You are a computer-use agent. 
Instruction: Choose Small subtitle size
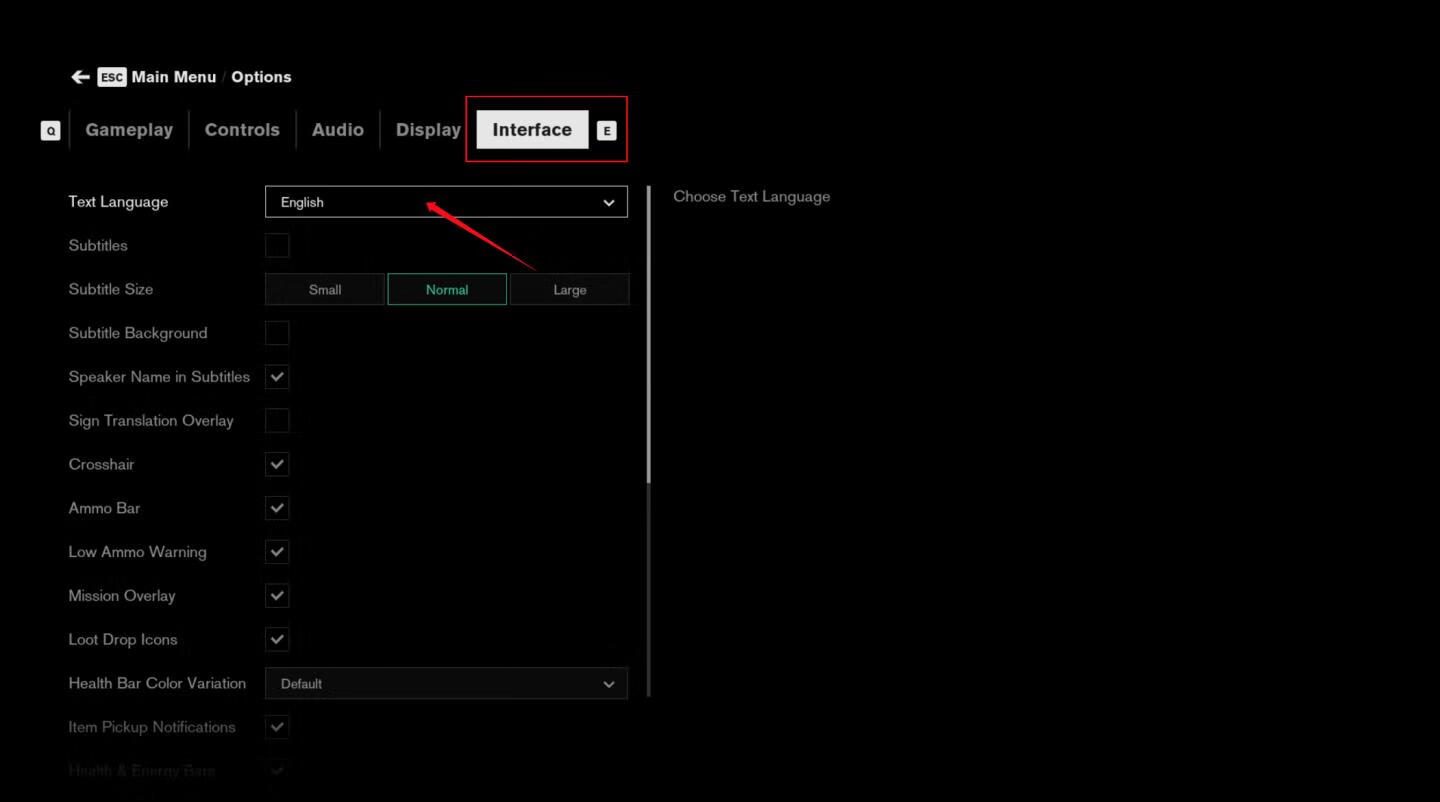click(325, 290)
